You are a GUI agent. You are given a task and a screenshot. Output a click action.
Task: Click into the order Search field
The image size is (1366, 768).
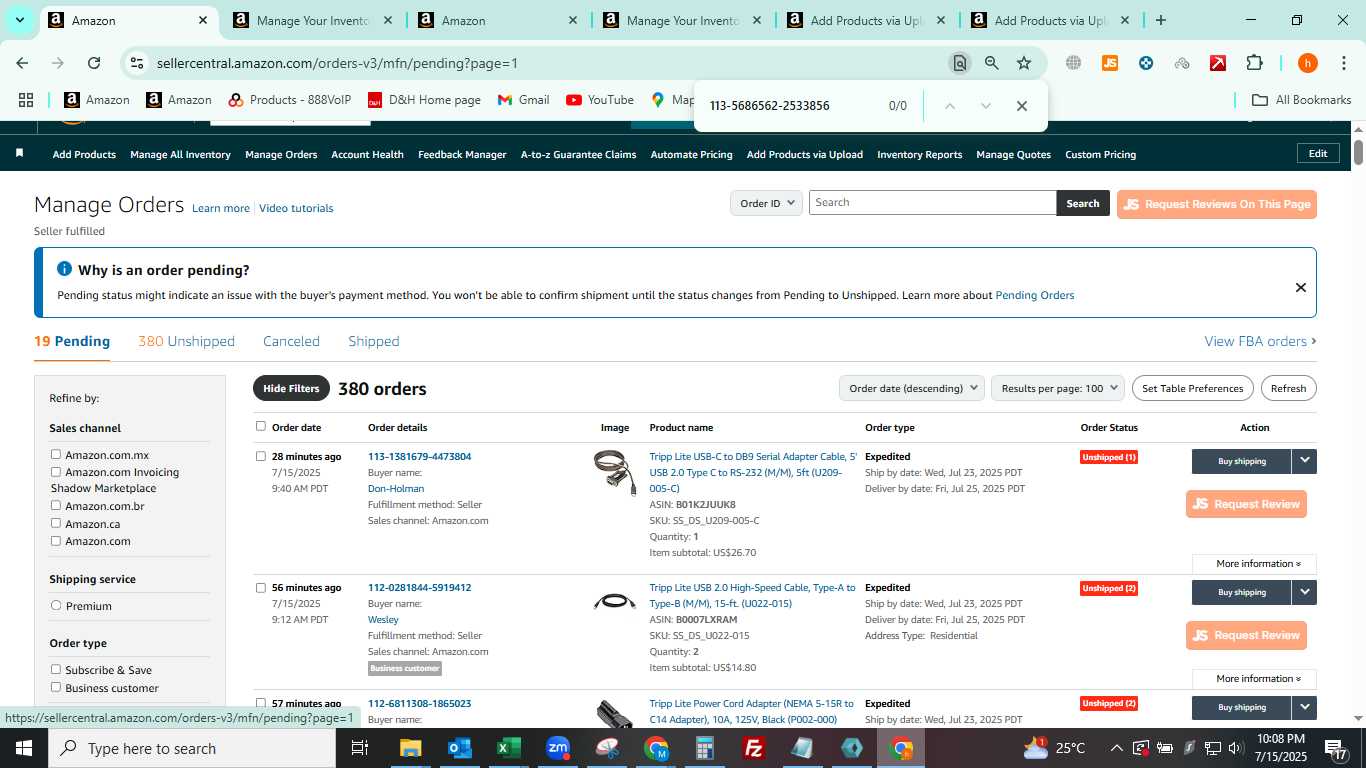tap(932, 203)
